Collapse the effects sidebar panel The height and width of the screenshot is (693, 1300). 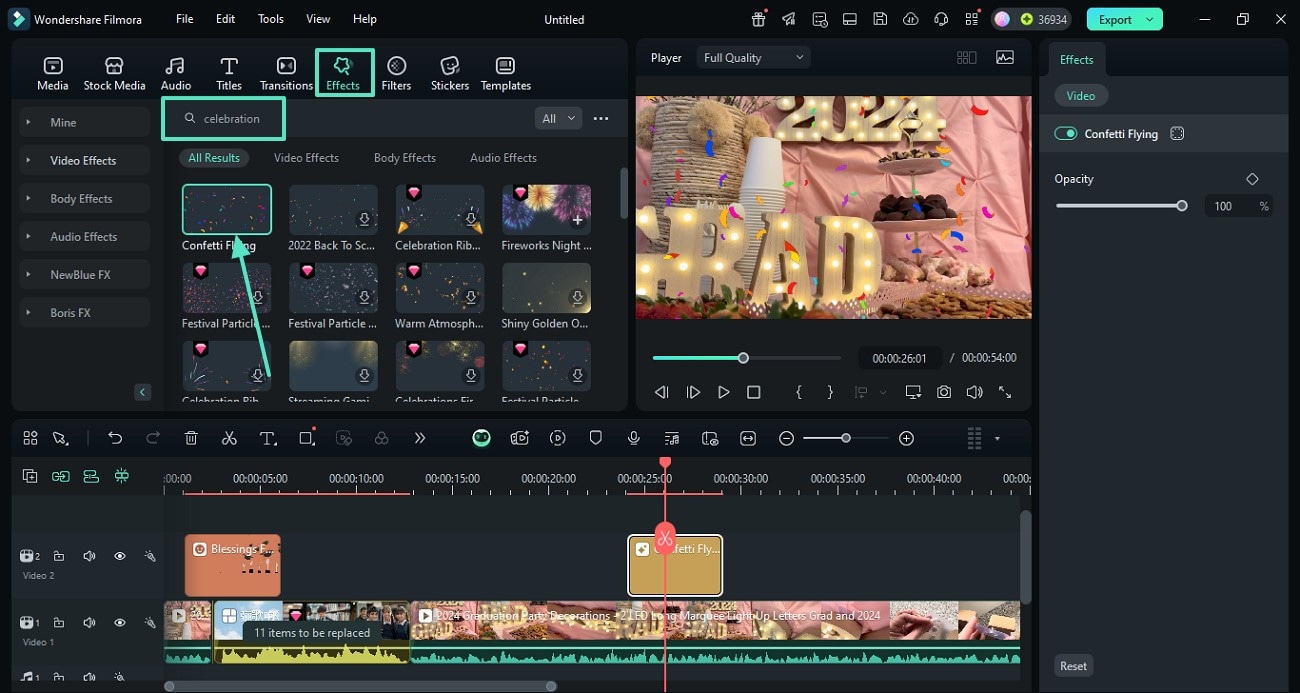pyautogui.click(x=143, y=392)
